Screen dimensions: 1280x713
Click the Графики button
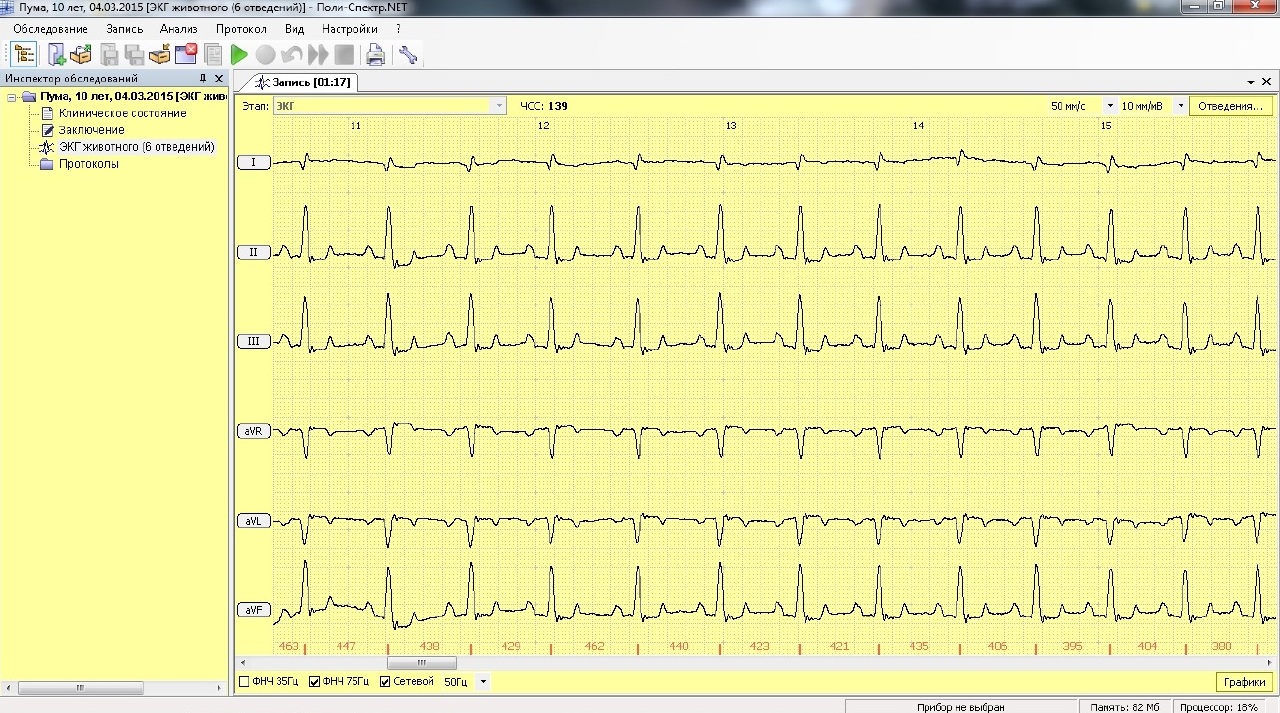(x=1245, y=682)
